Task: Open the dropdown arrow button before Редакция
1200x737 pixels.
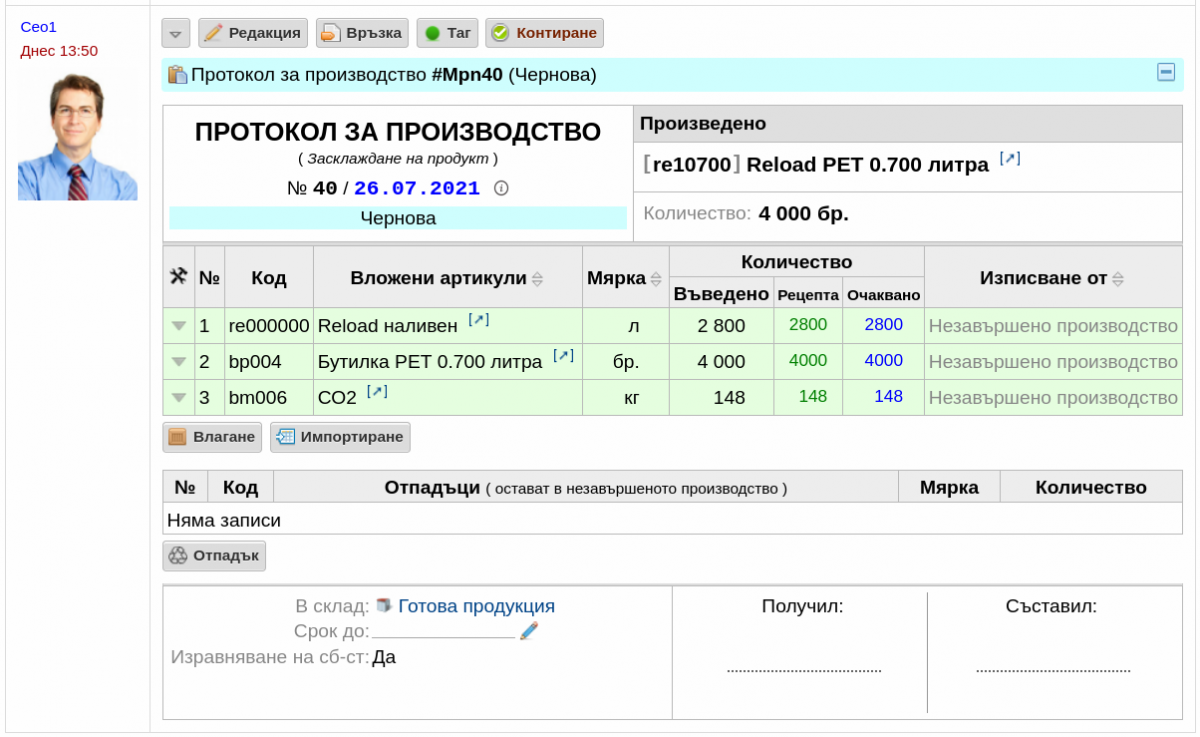Action: click(x=176, y=33)
